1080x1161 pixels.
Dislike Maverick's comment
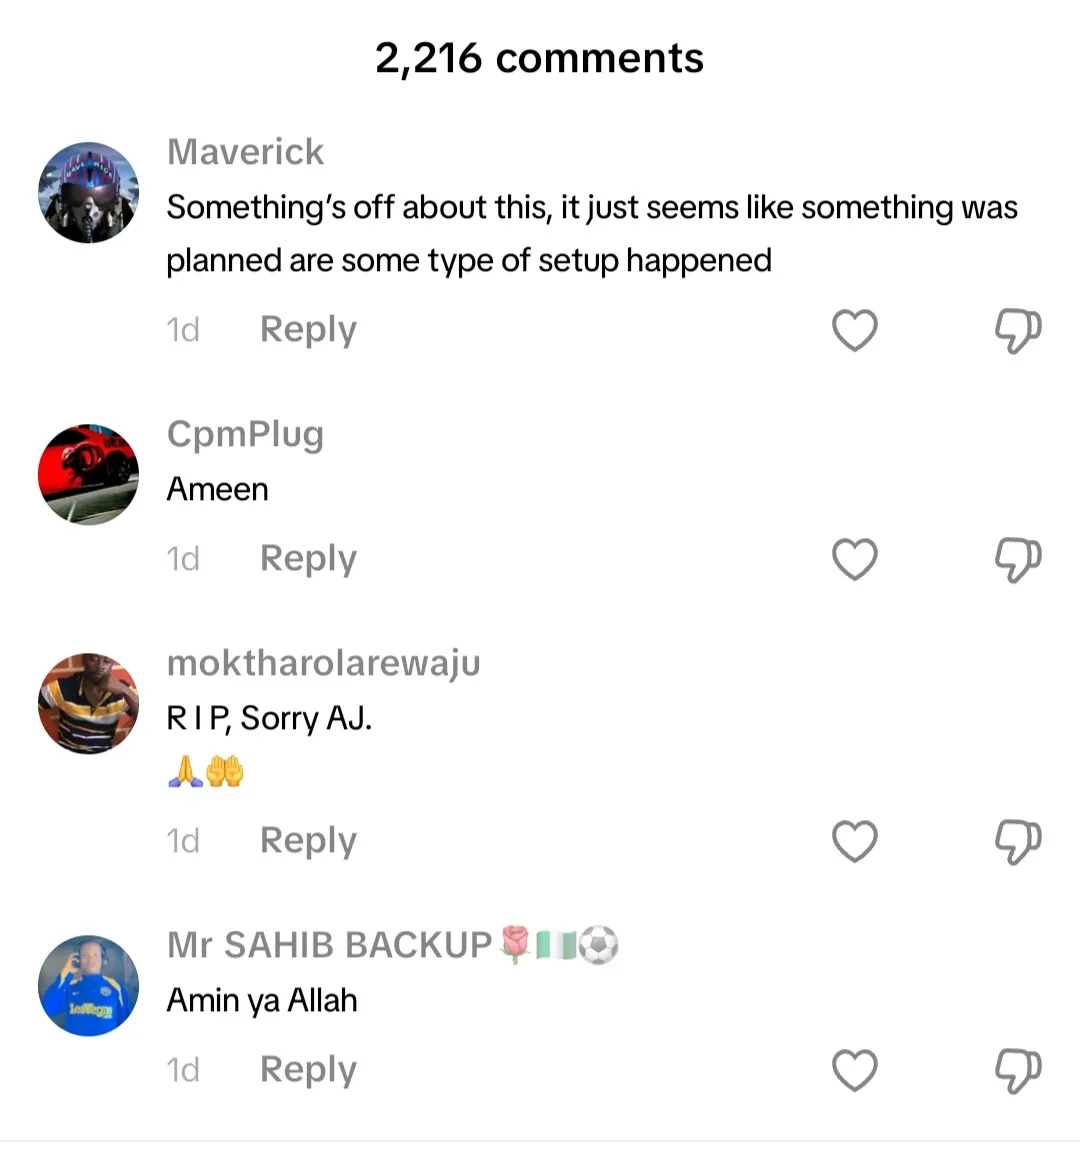click(x=1018, y=331)
